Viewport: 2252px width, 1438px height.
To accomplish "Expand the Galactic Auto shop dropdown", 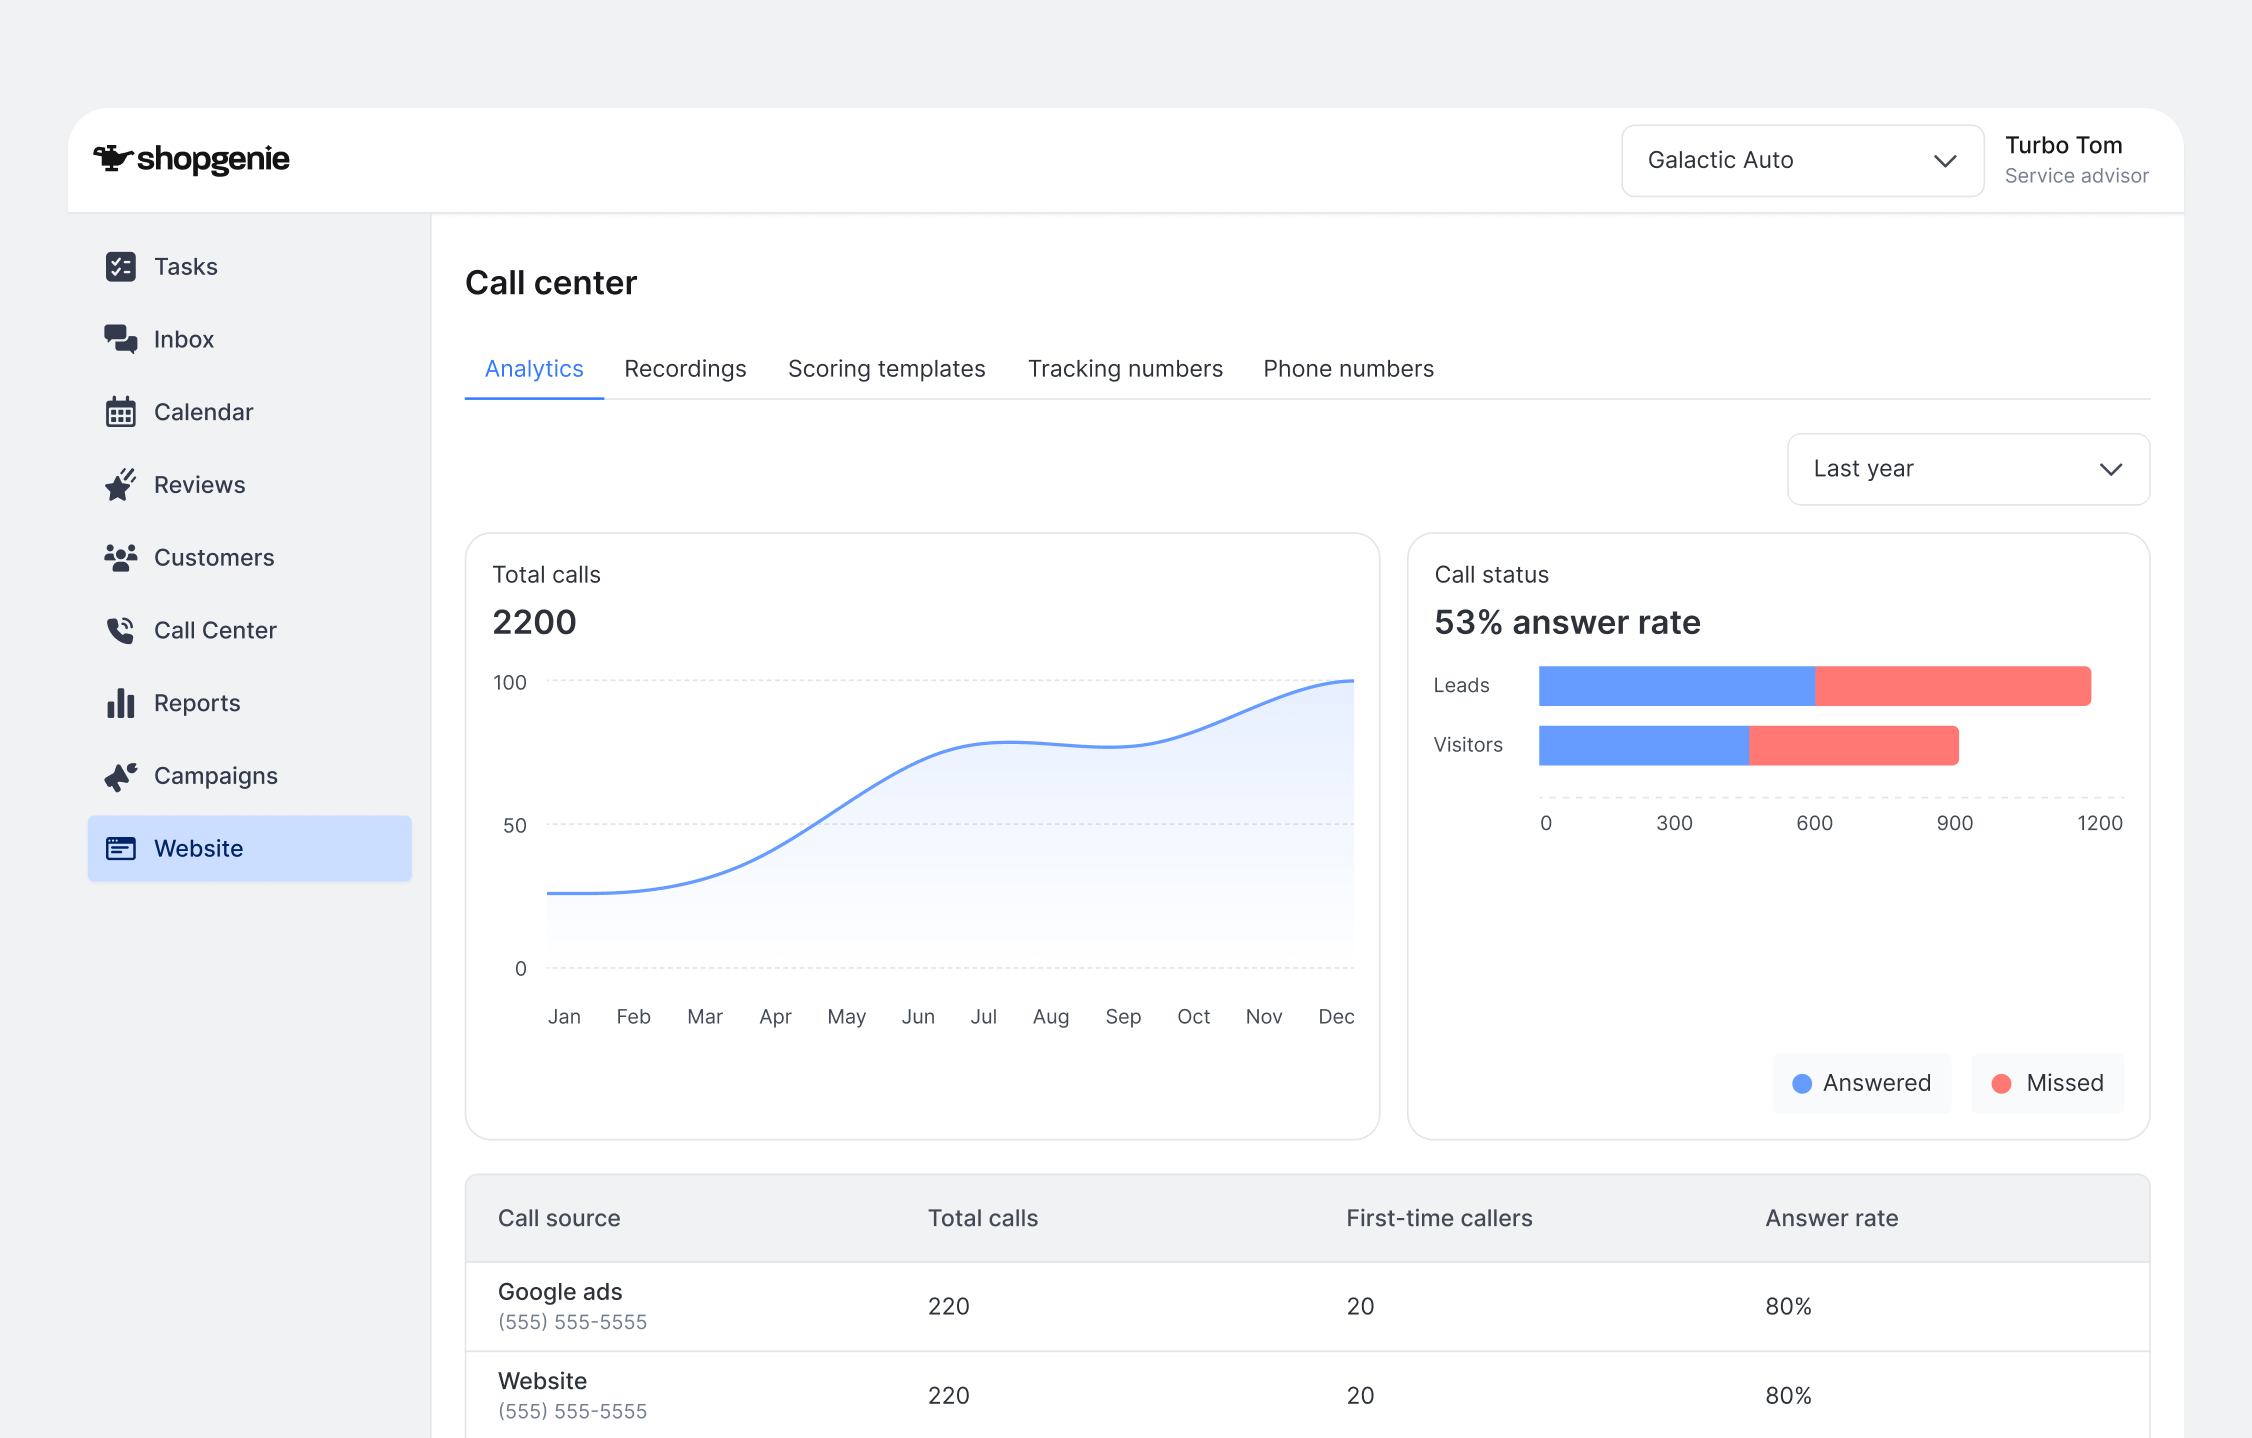I will click(1802, 161).
